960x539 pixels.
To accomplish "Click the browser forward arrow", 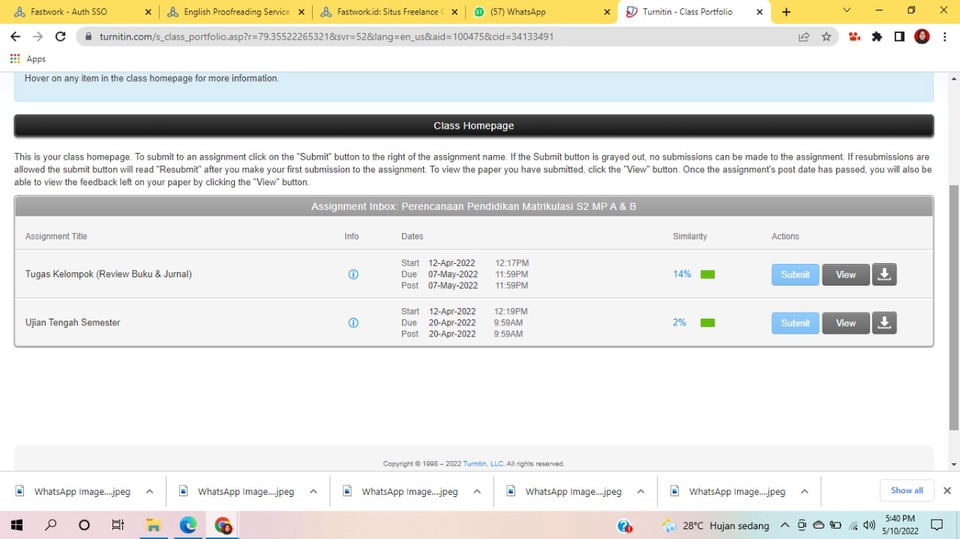I will click(x=38, y=37).
